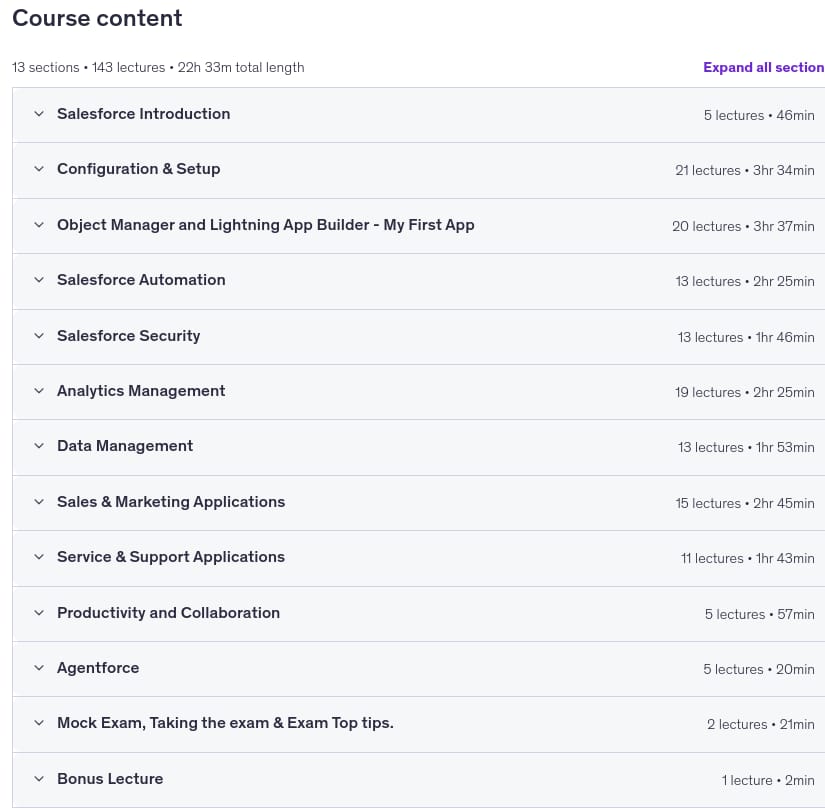Click '5 lectures • 57min' text
825x808 pixels.
(760, 614)
